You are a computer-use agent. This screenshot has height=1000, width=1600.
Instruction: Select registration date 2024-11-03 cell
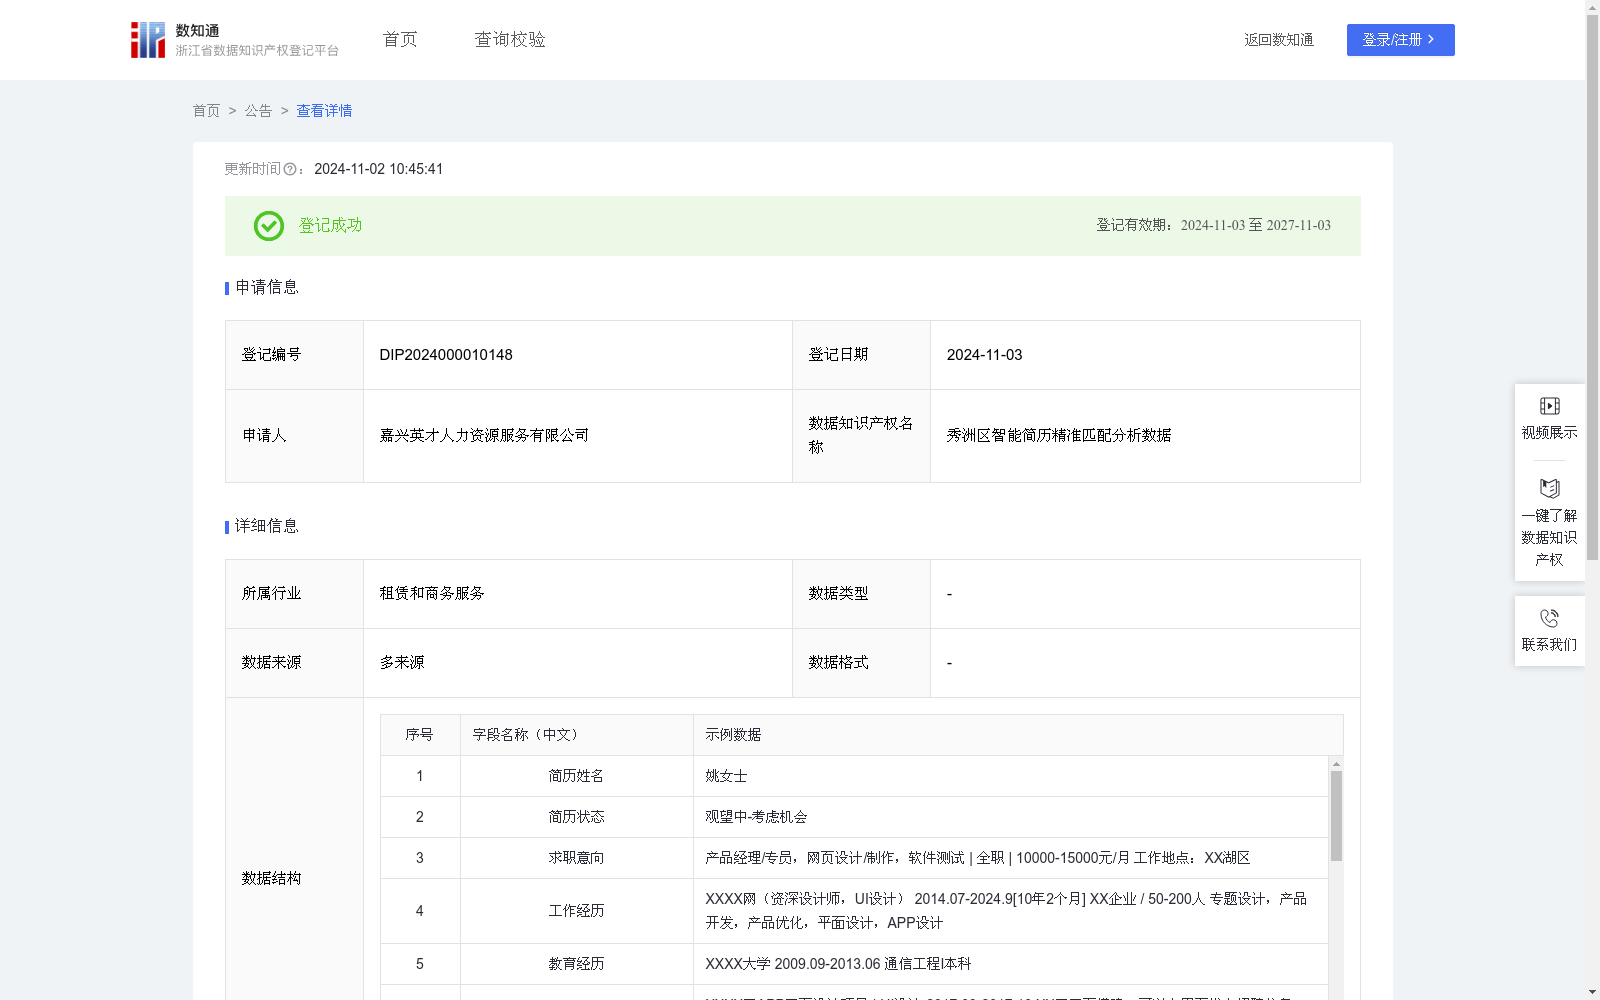pos(1145,355)
